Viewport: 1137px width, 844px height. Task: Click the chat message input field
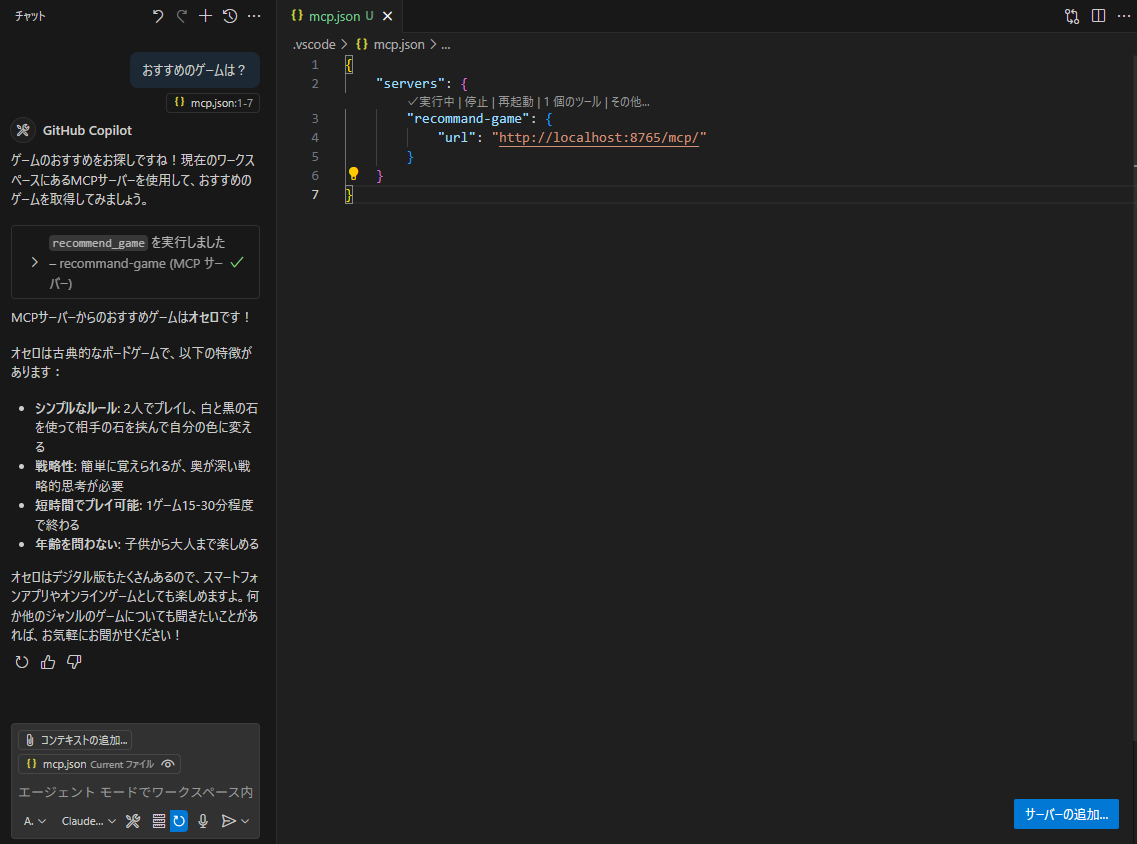pyautogui.click(x=136, y=792)
